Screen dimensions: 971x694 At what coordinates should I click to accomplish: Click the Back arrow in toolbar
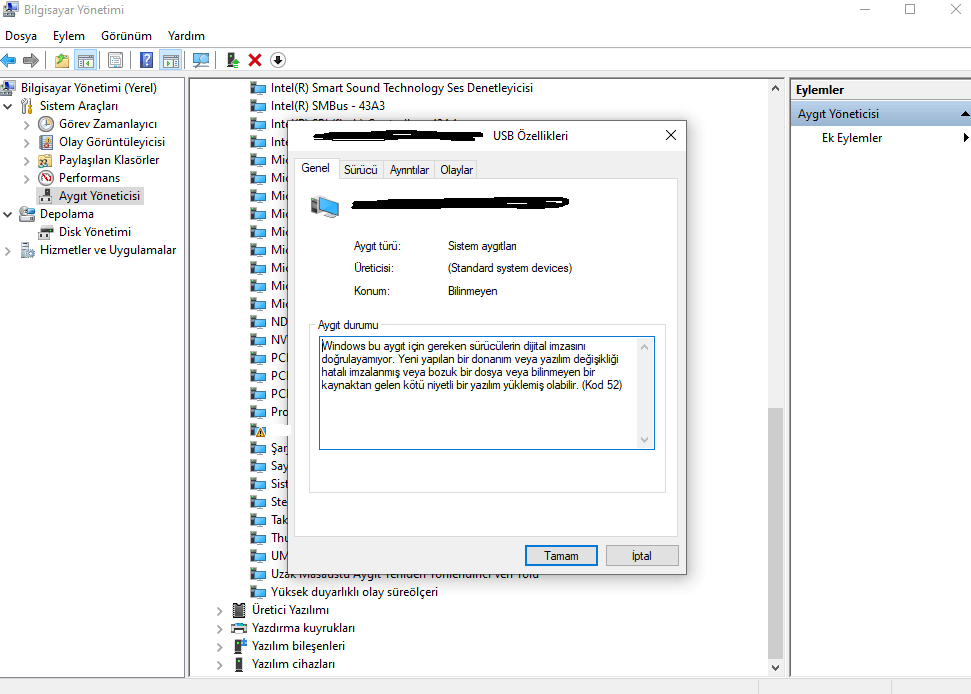click(x=9, y=60)
